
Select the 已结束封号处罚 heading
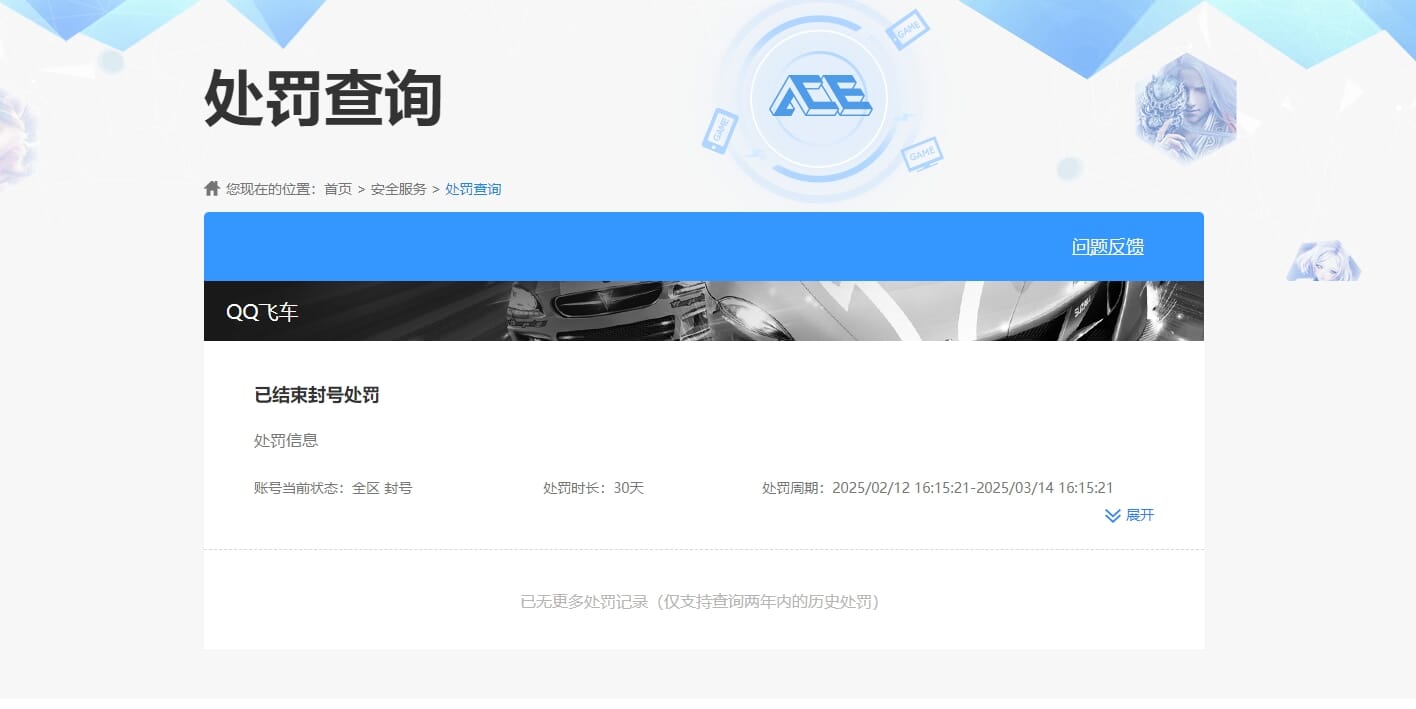(x=317, y=395)
